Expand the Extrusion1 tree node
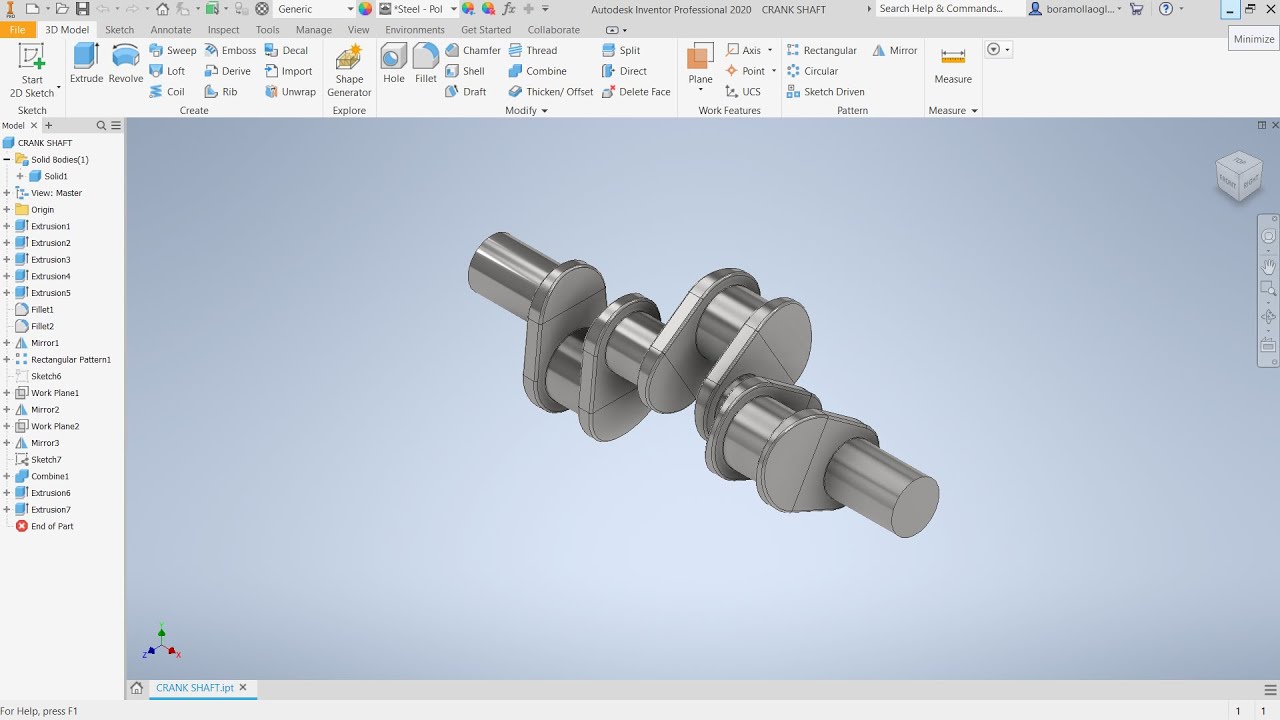The width and height of the screenshot is (1280, 720). 7,227
